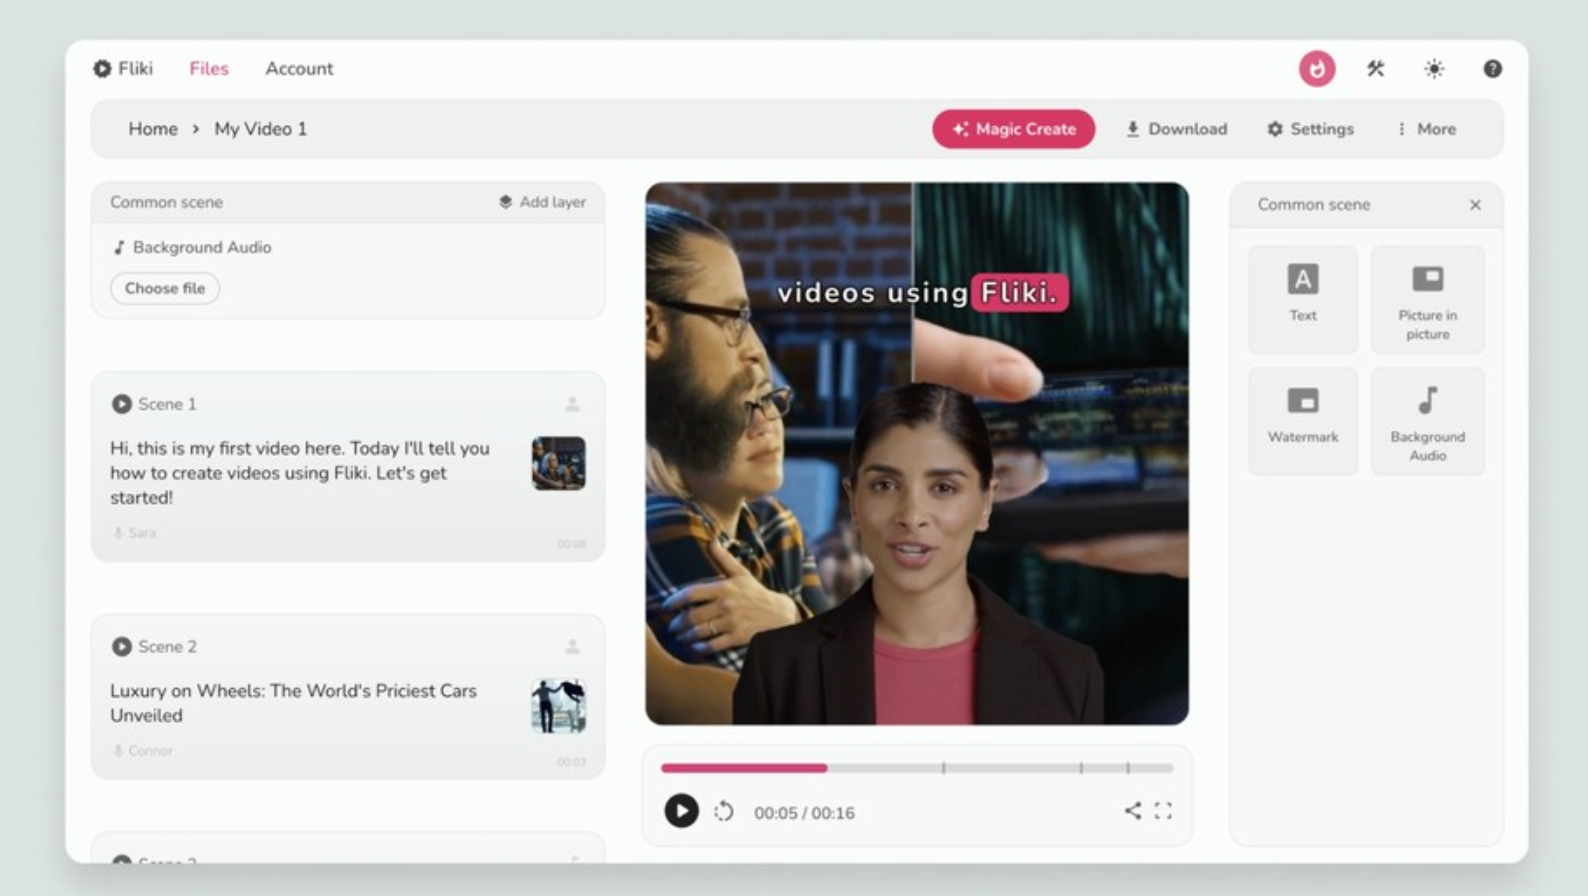The image size is (1588, 896).
Task: Change Scene 1 voice Sara
Action: pos(134,533)
